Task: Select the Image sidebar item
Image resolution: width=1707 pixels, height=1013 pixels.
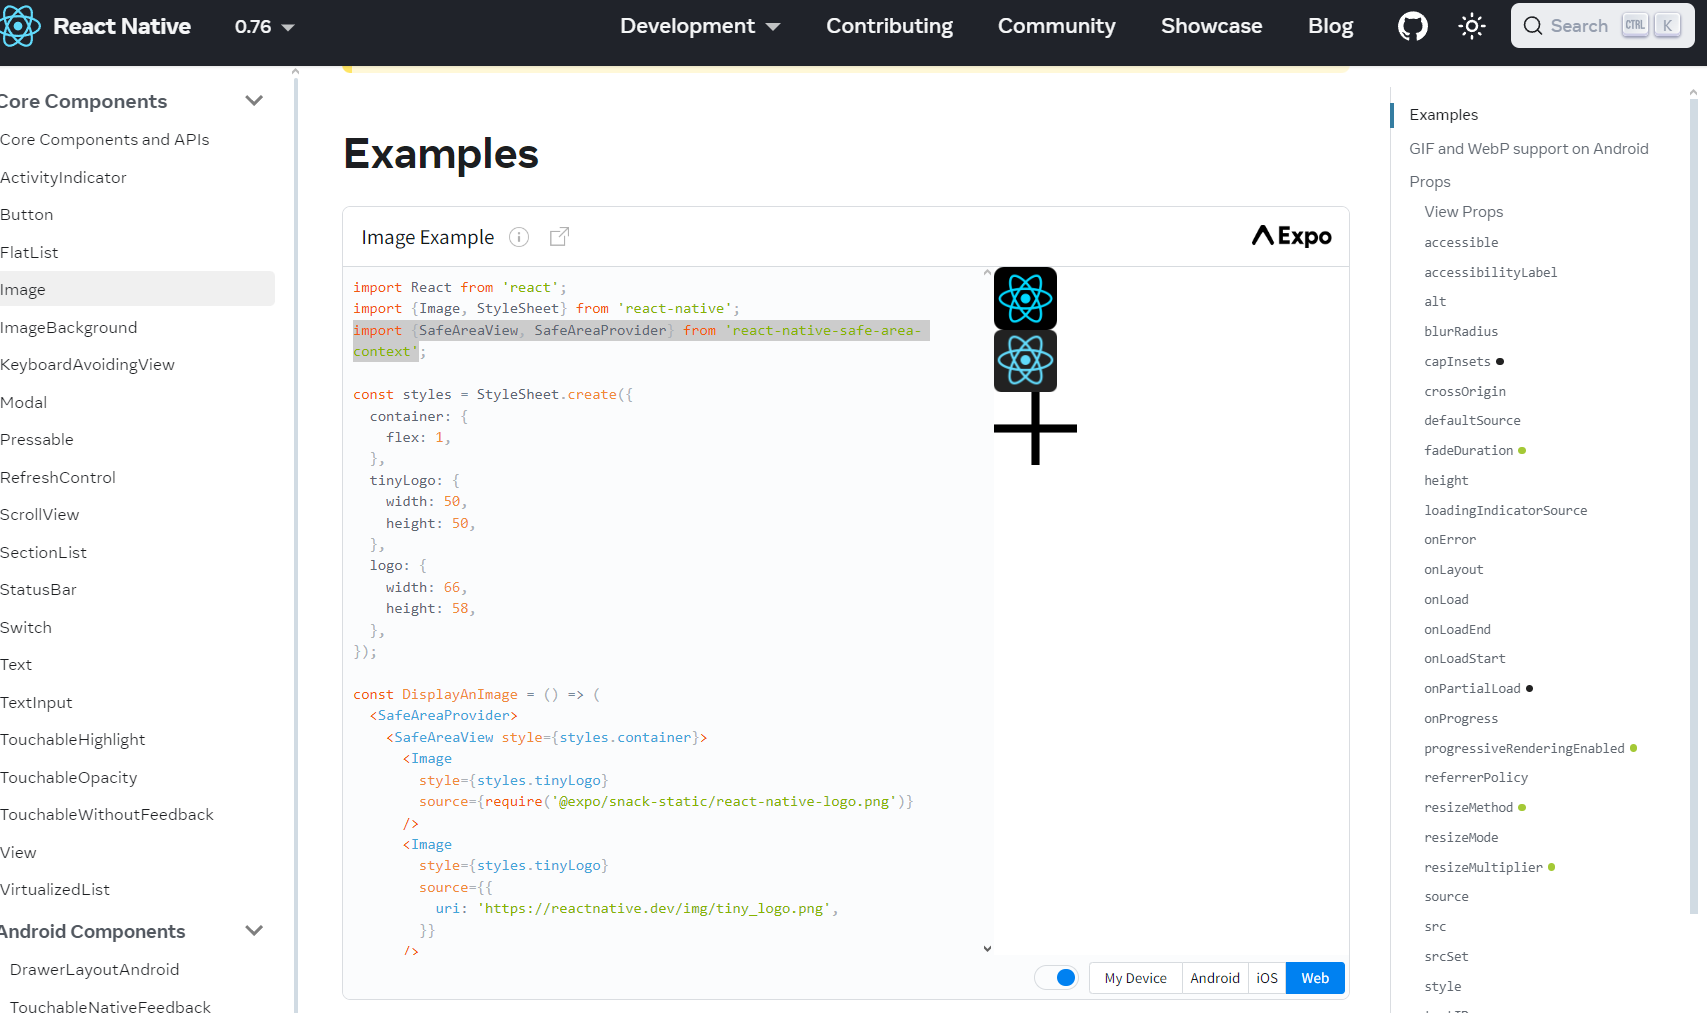Action: point(137,289)
